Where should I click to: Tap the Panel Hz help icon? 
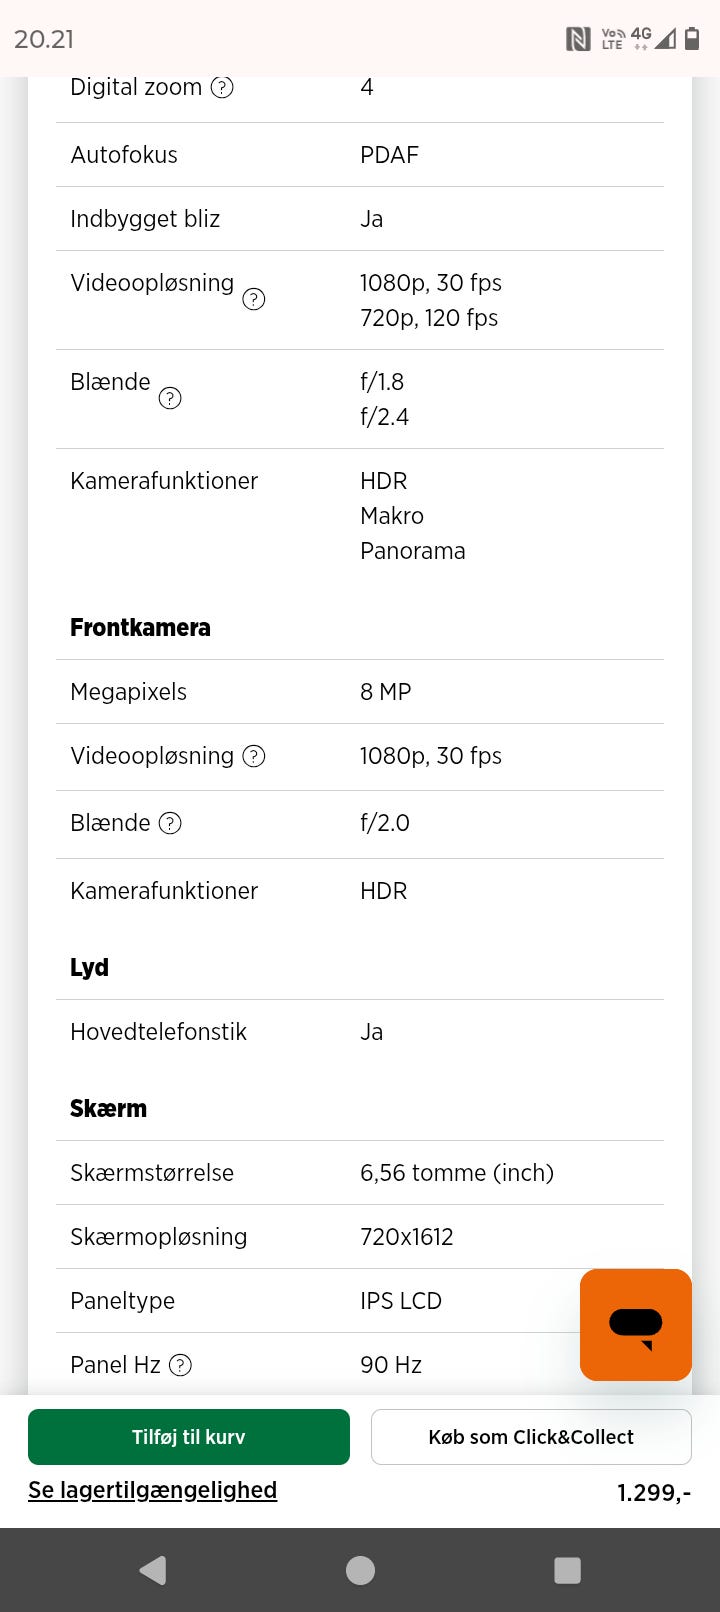[180, 1365]
